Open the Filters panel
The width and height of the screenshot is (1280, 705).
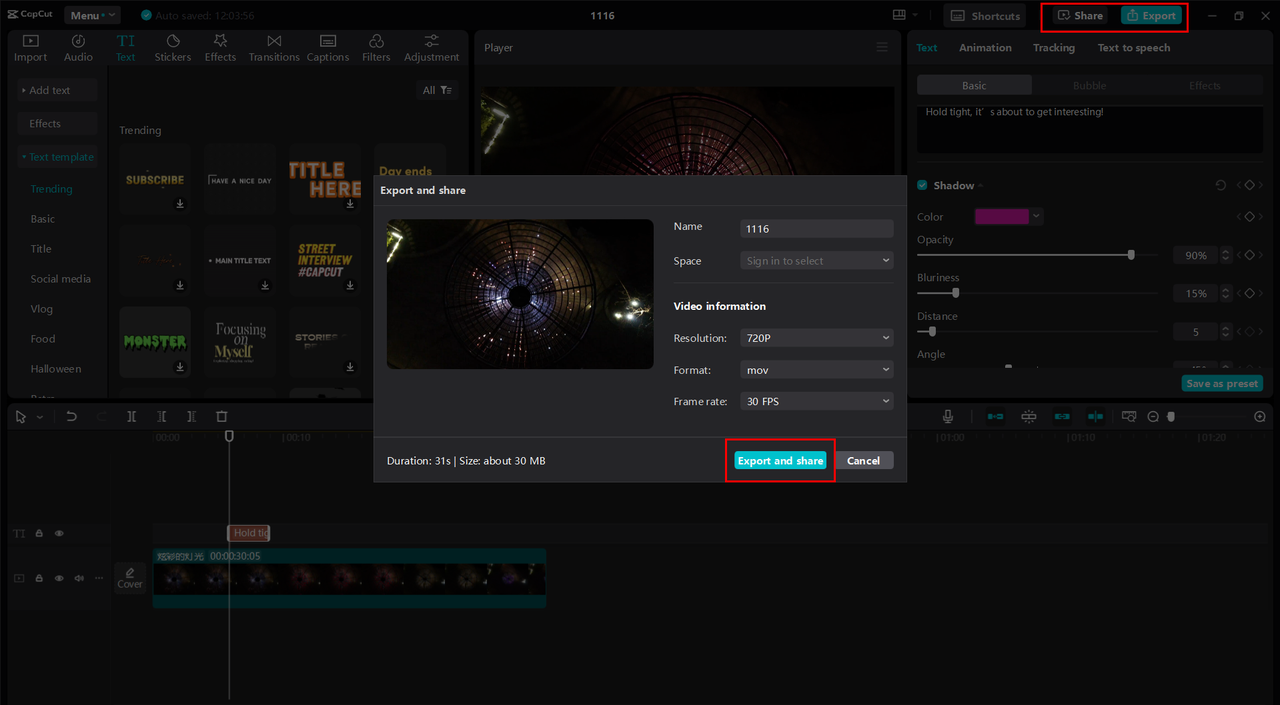click(x=376, y=48)
